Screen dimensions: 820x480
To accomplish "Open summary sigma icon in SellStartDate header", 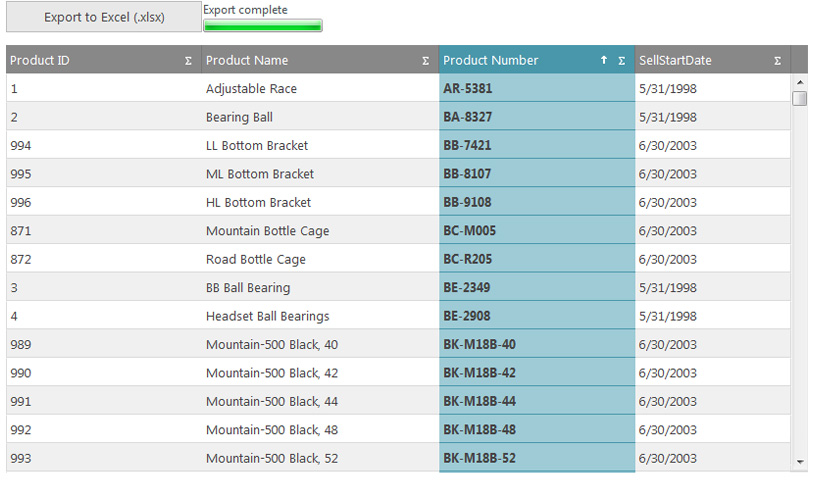I will (778, 61).
